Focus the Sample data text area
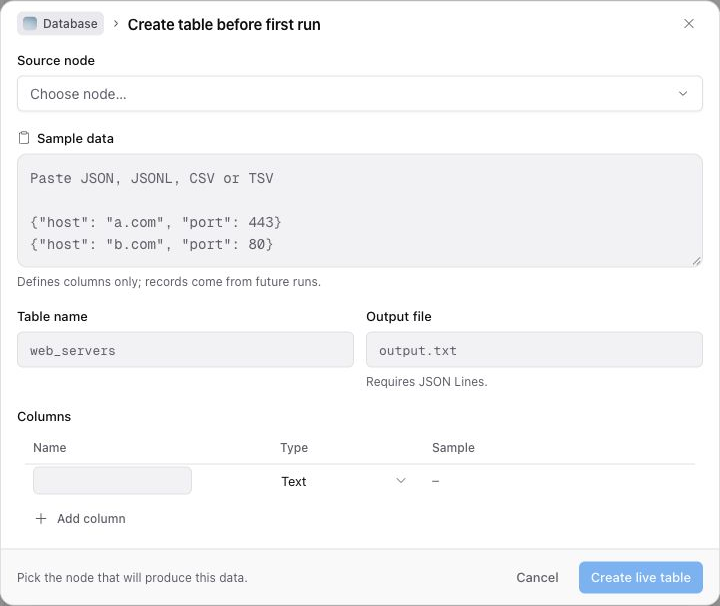The image size is (720, 606). tap(360, 210)
